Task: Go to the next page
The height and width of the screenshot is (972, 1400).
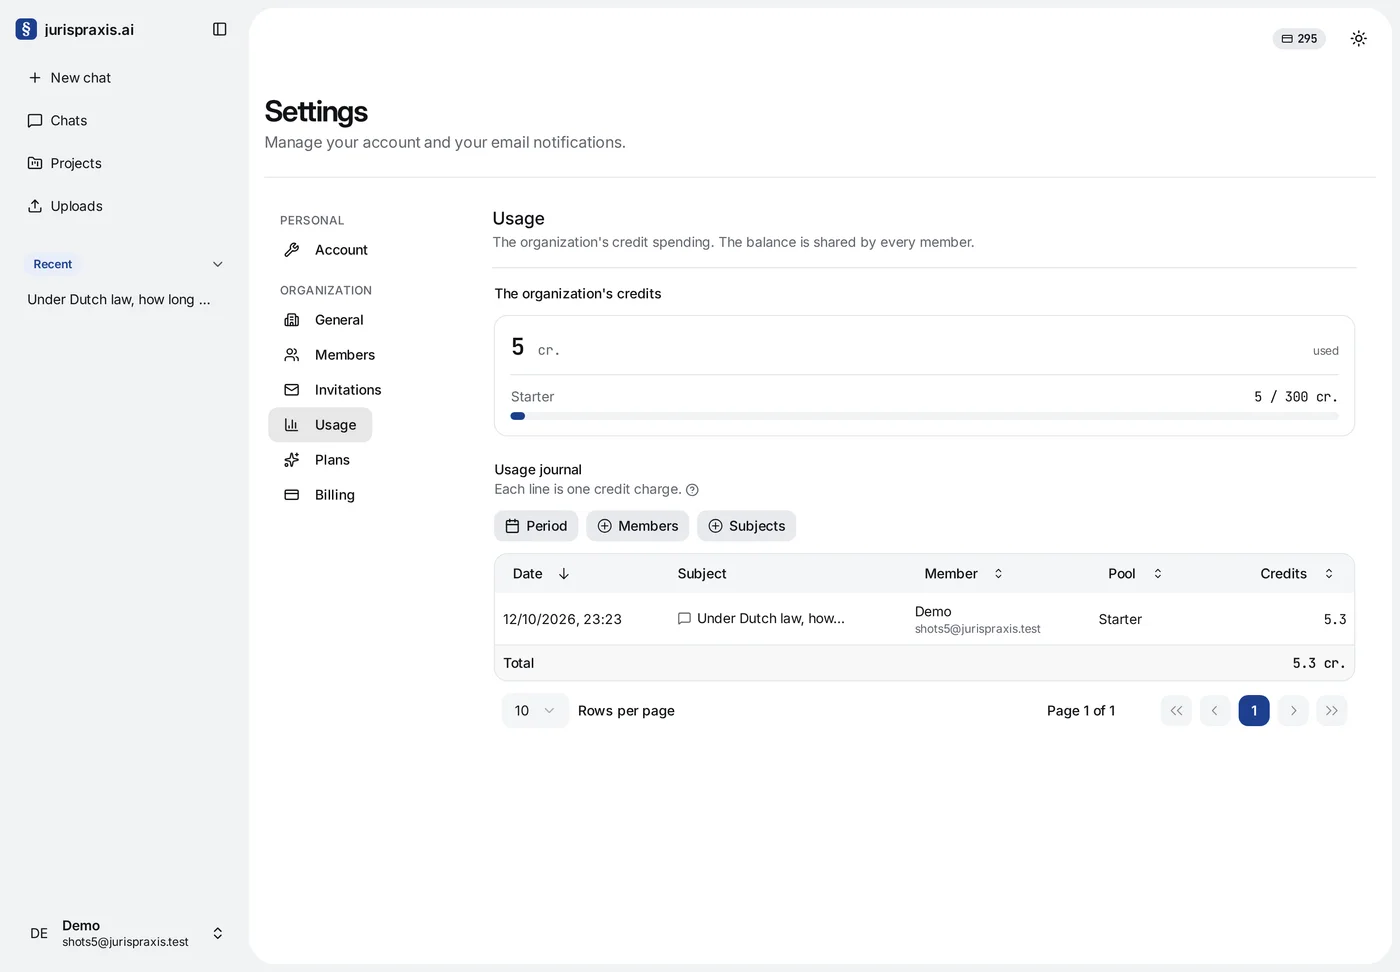Action: (1293, 711)
